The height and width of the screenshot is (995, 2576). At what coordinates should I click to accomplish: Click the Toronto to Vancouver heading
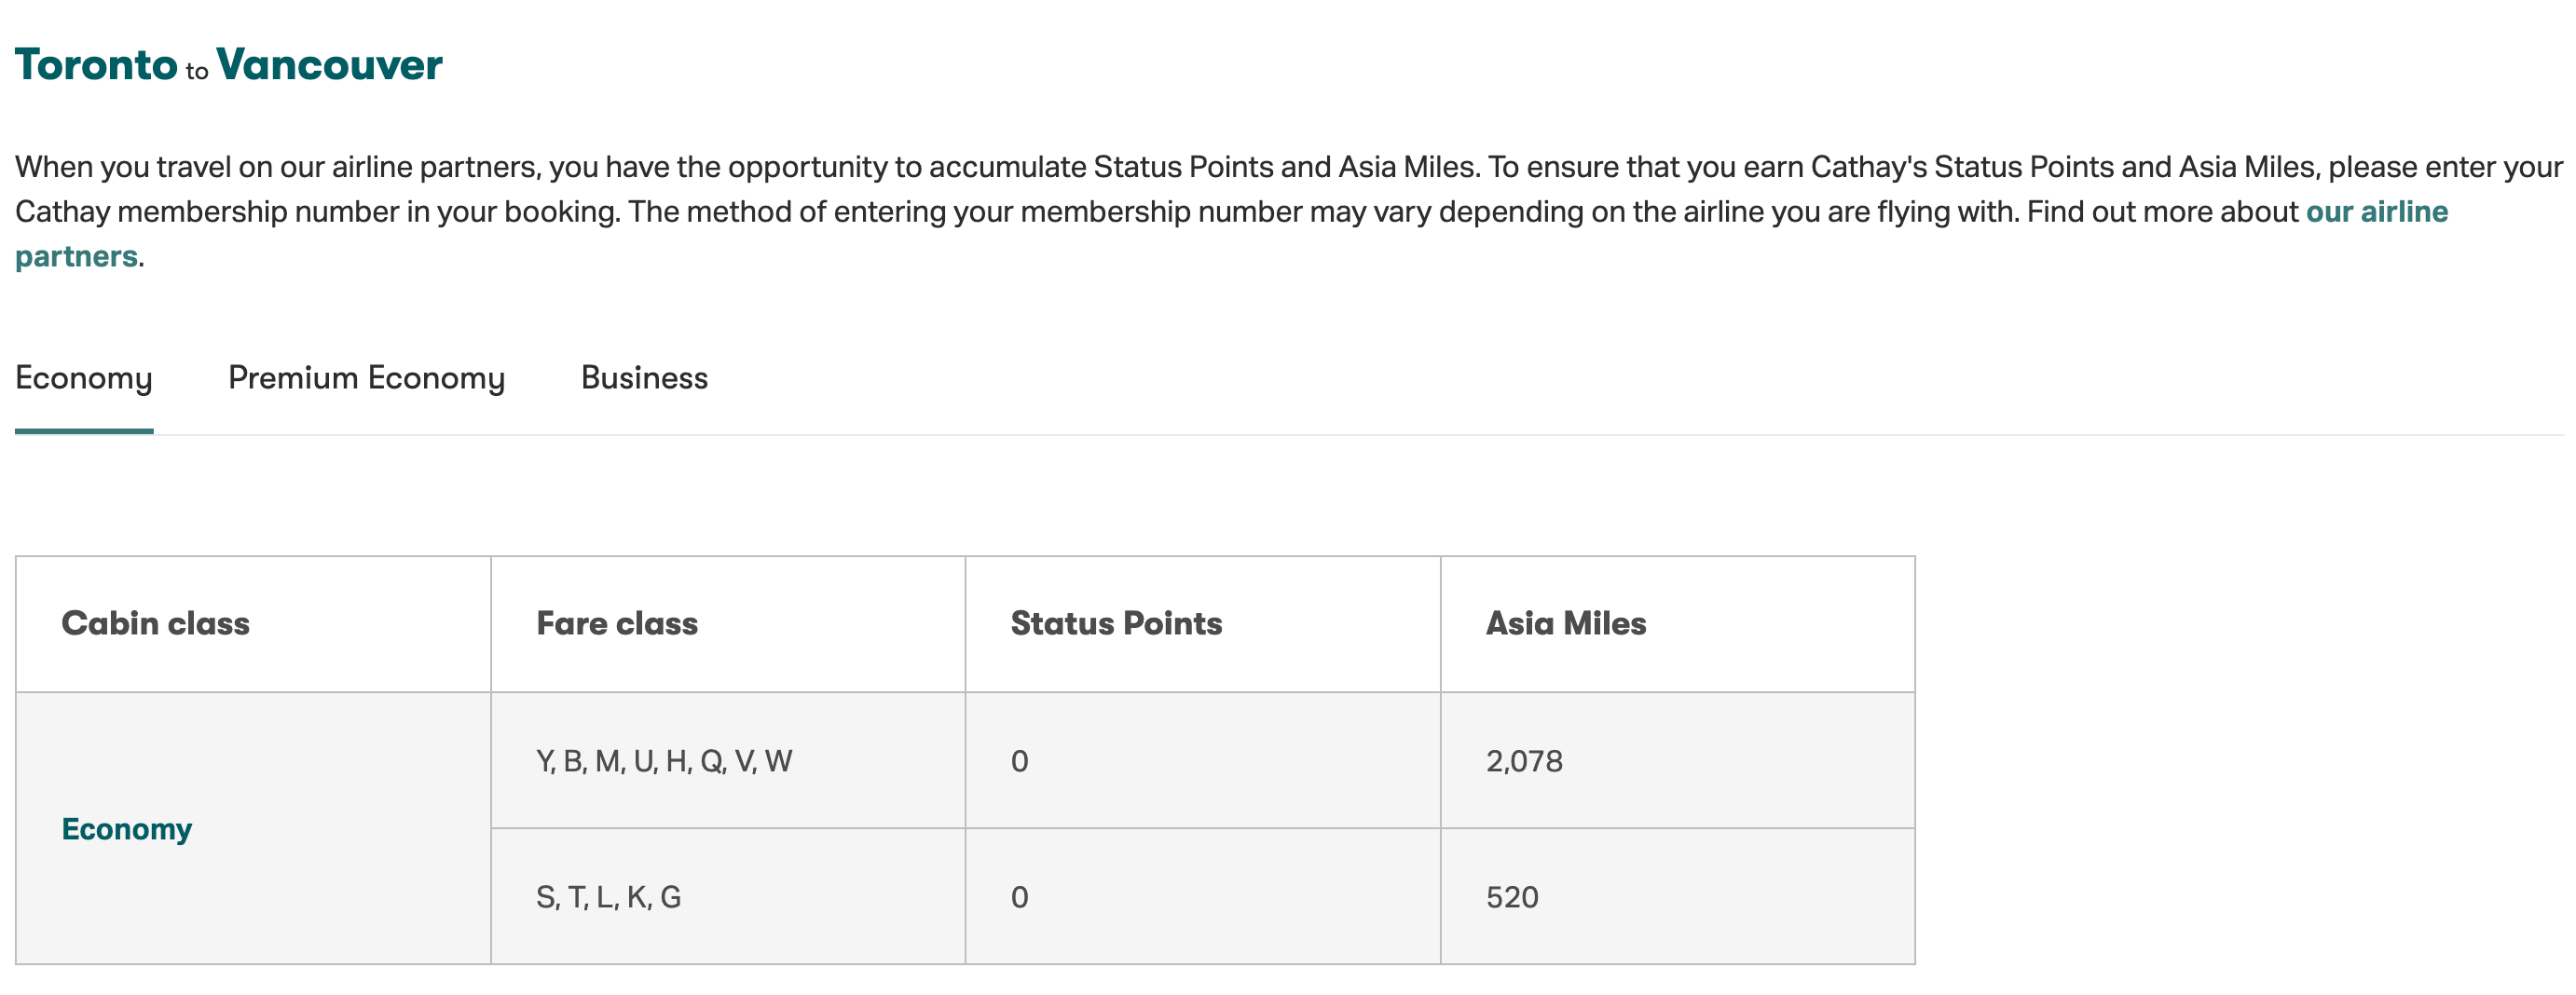[x=227, y=65]
